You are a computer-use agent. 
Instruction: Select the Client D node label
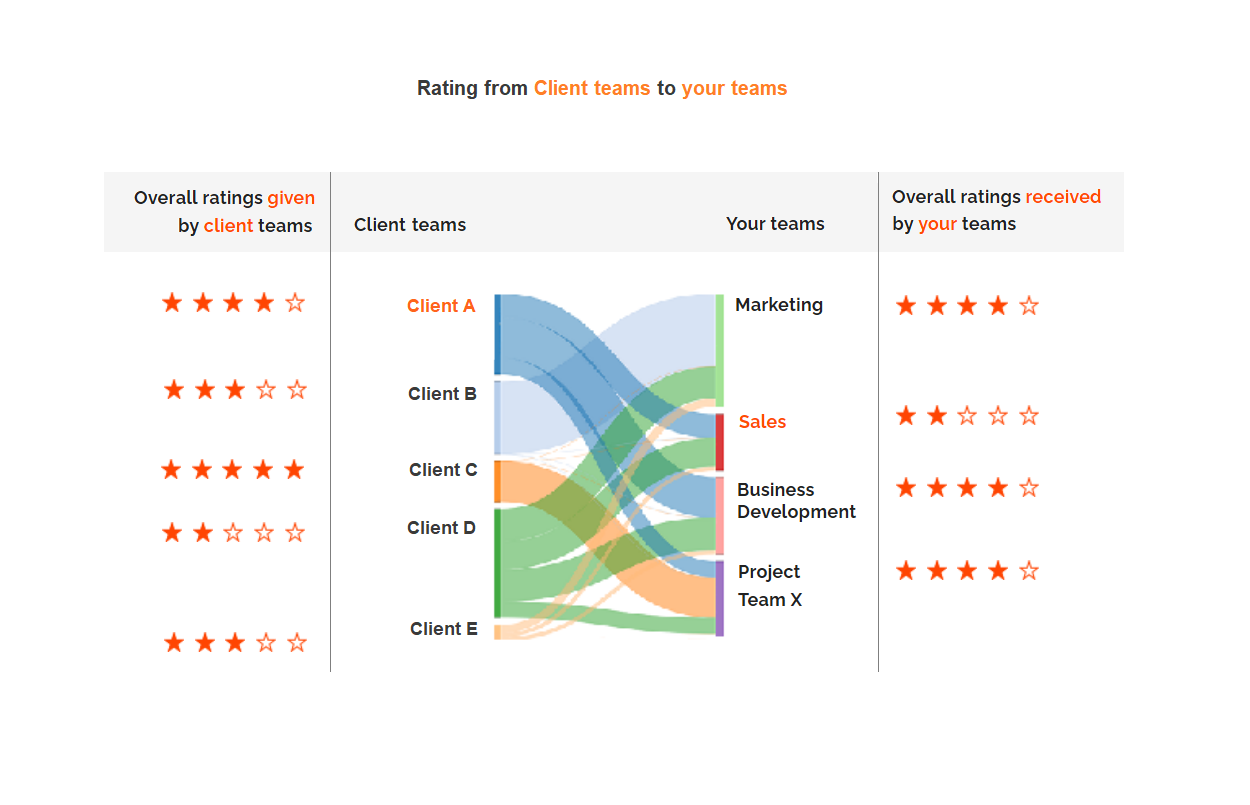point(441,528)
